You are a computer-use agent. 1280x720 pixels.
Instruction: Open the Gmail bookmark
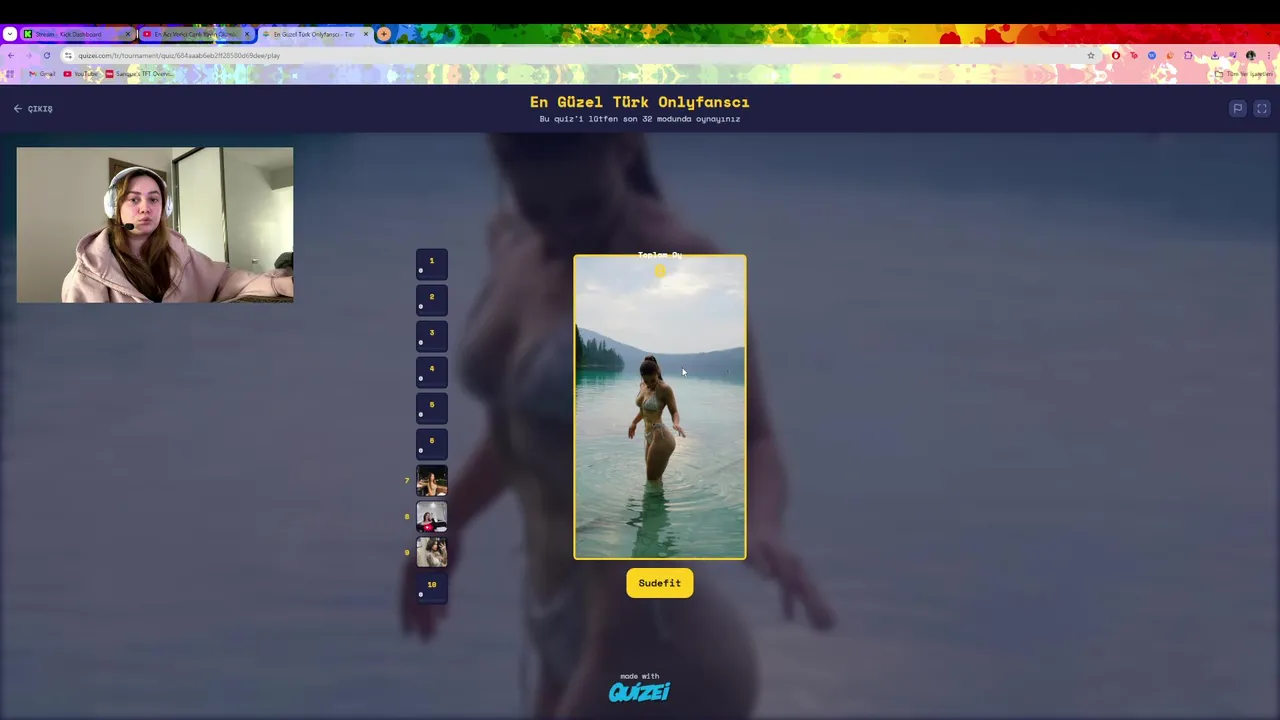[x=42, y=73]
